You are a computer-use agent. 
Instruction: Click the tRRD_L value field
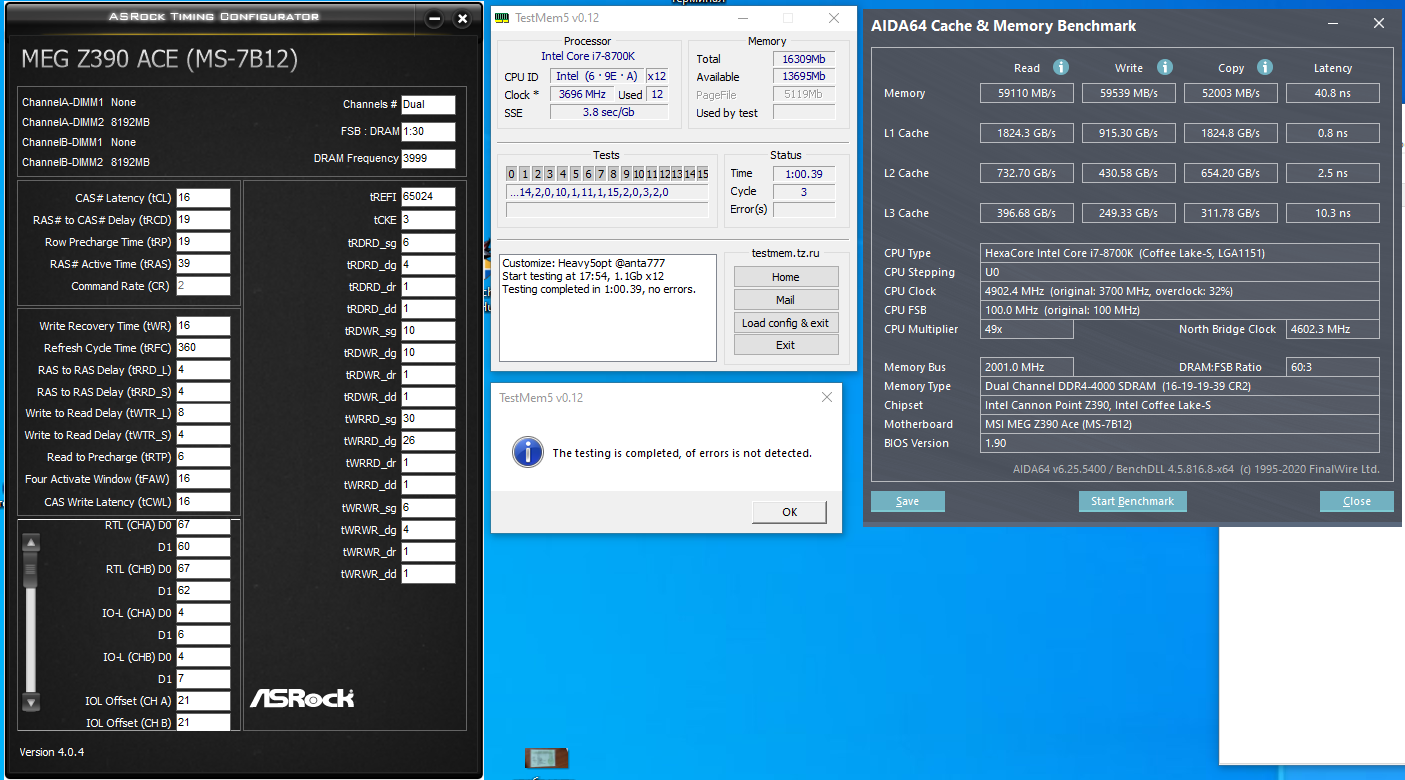203,370
